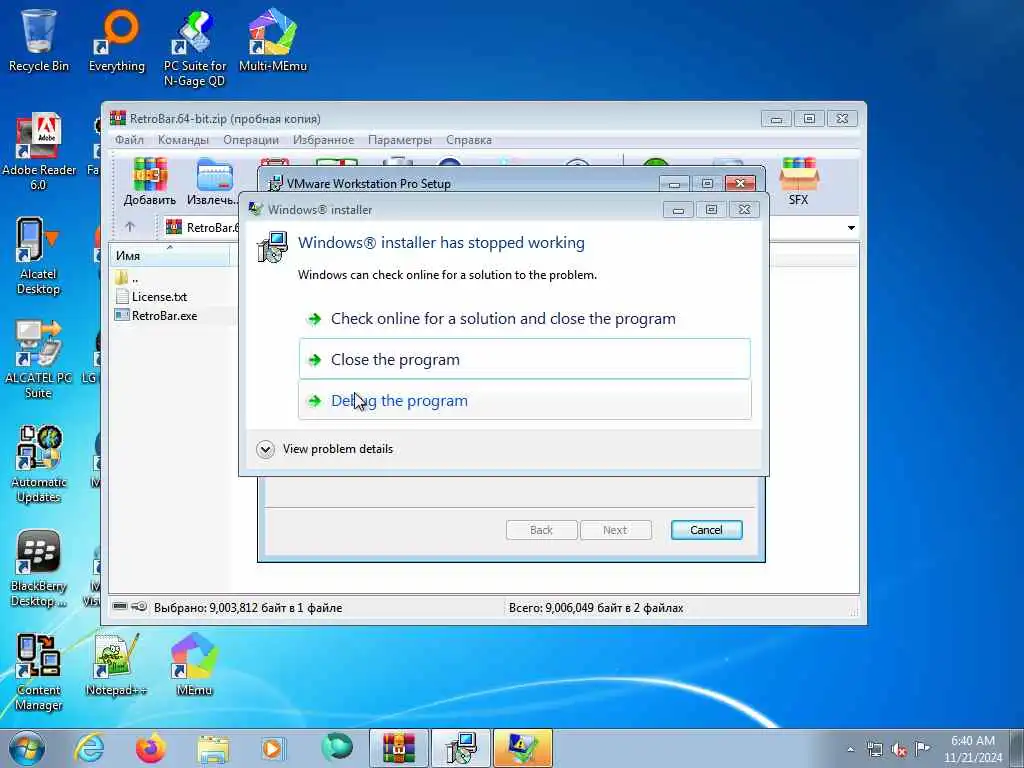1024x768 pixels.
Task: Click the muted volume tray icon
Action: click(899, 749)
